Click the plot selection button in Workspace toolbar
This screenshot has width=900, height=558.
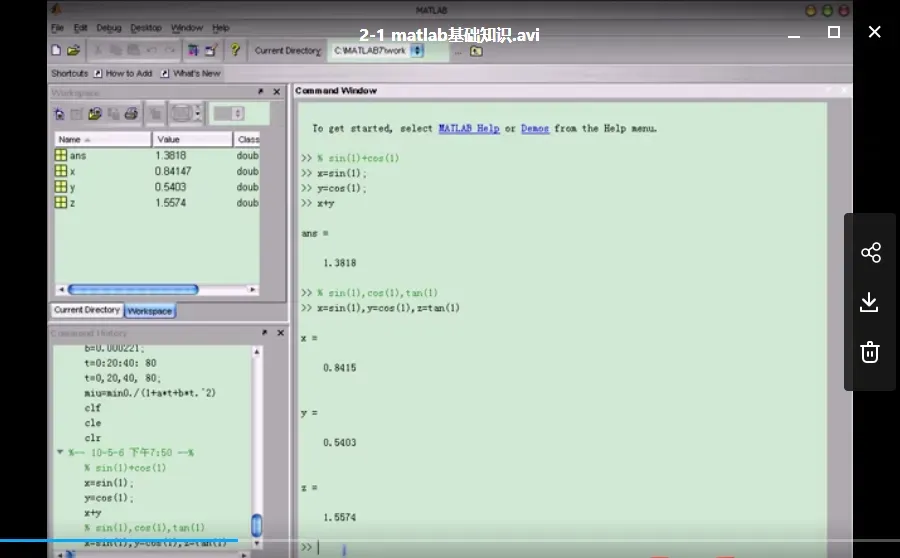point(181,114)
